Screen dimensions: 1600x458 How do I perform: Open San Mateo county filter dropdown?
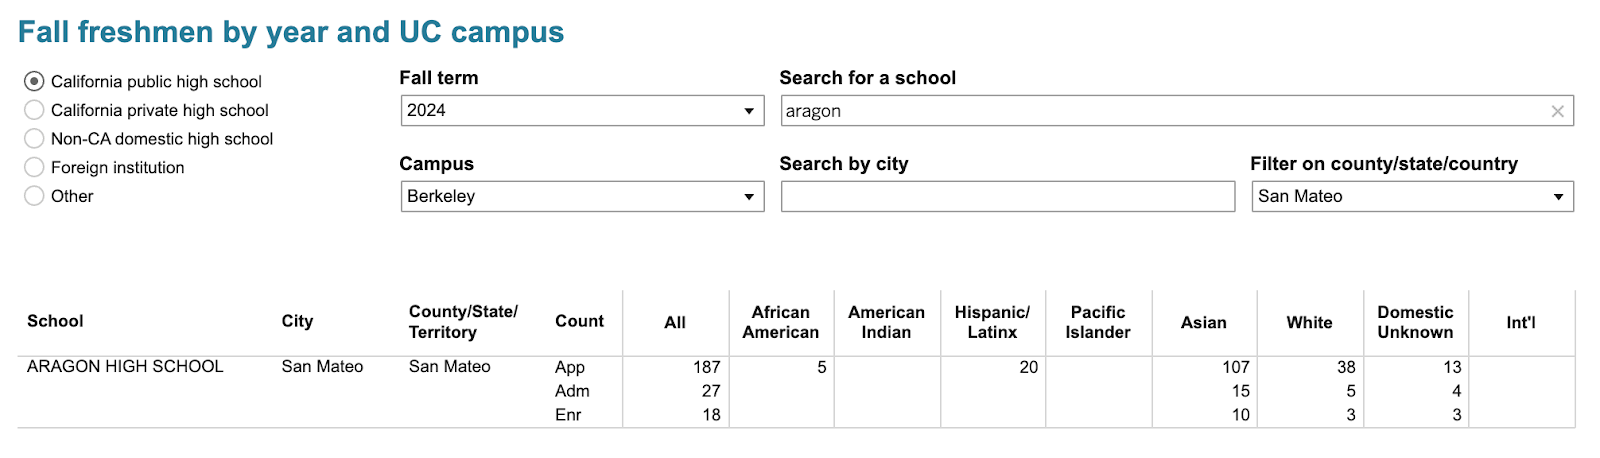point(1411,196)
